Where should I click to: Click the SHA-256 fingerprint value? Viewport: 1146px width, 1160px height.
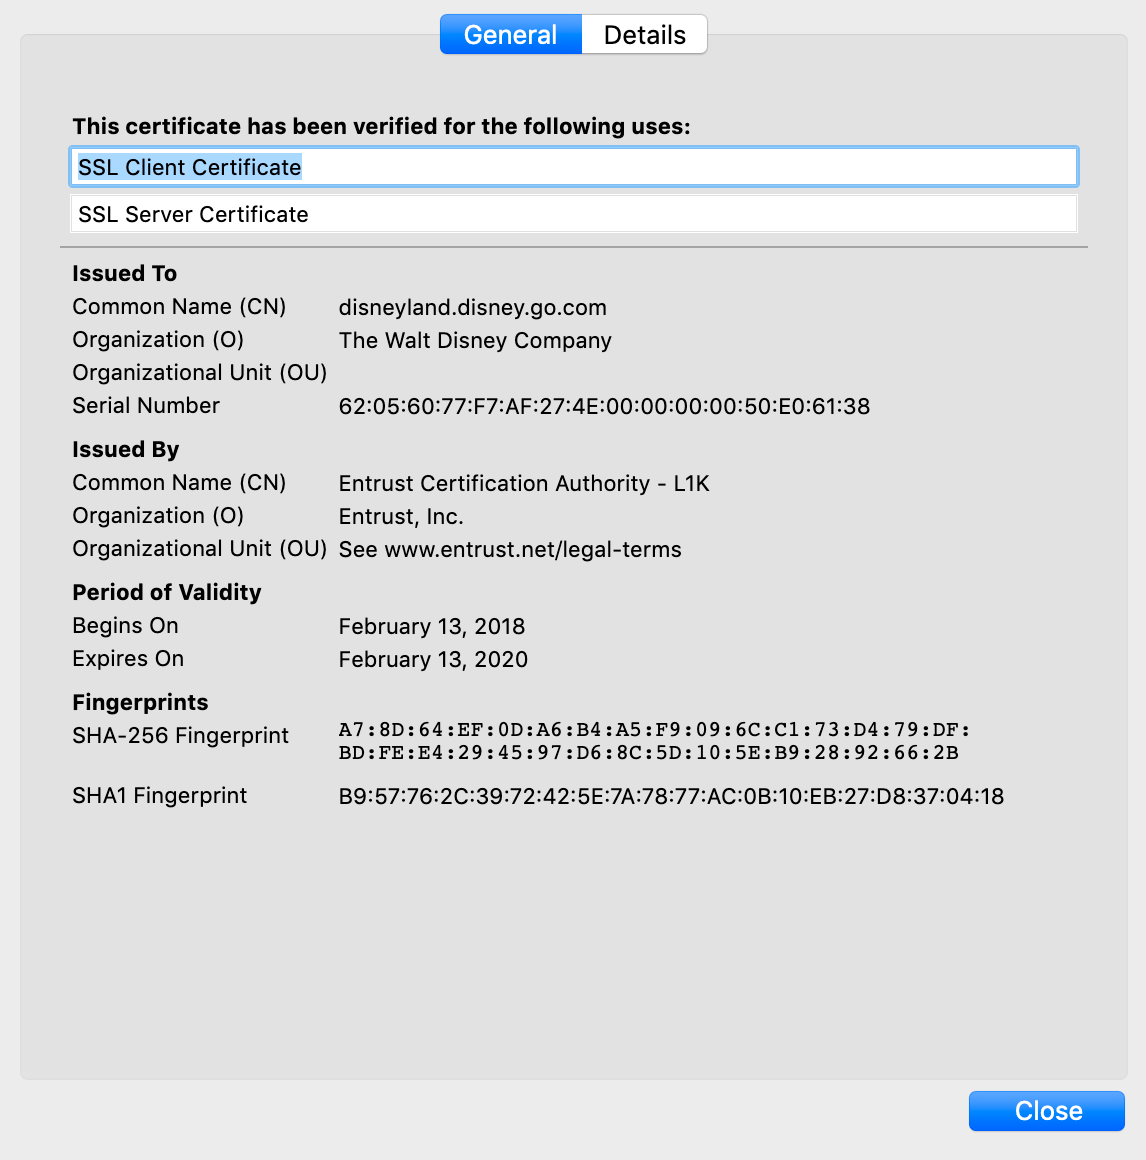pyautogui.click(x=654, y=741)
